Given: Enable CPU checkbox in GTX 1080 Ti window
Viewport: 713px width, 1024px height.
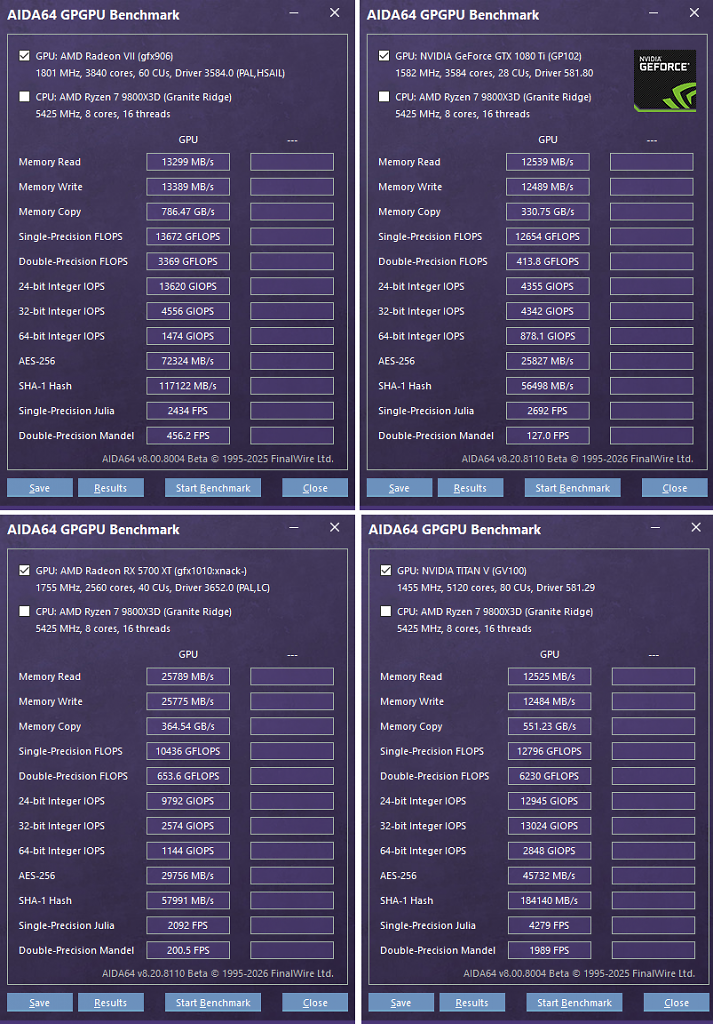Looking at the screenshot, I should coord(385,97).
